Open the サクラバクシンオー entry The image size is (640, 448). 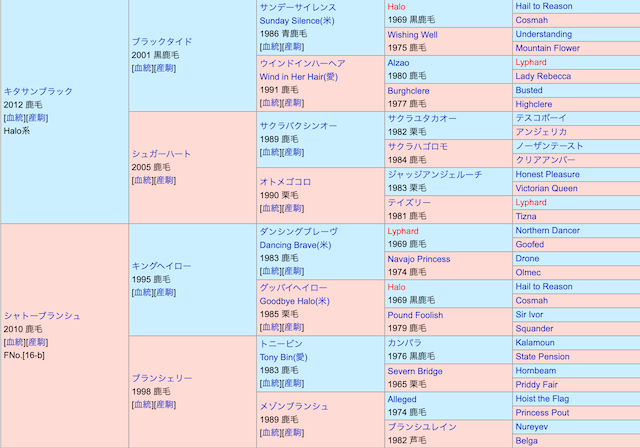(298, 126)
